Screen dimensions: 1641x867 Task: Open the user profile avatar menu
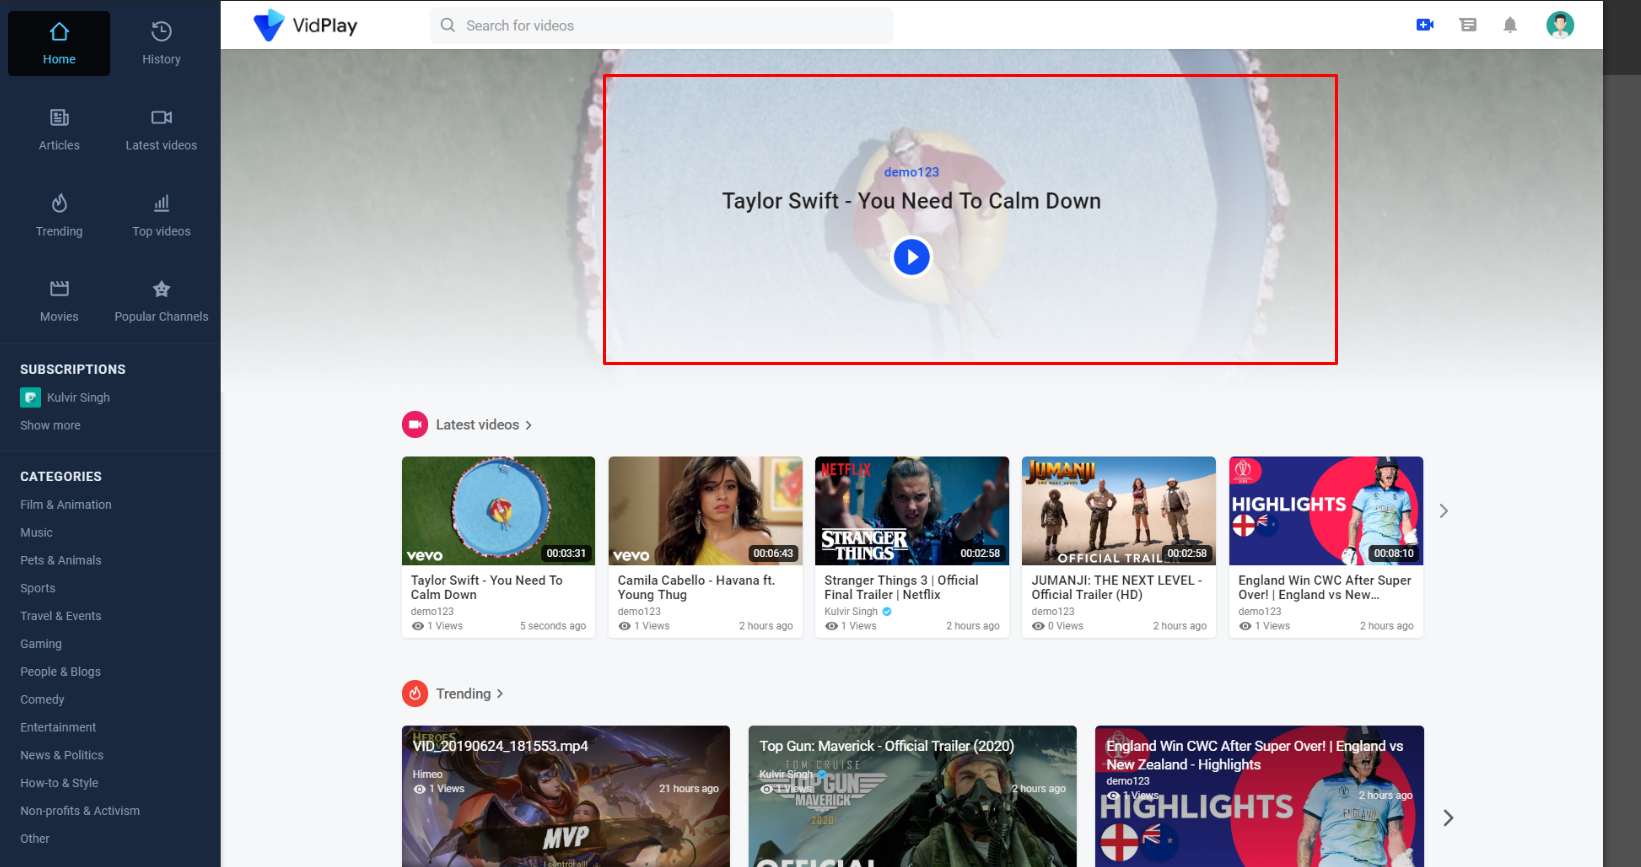(1560, 25)
